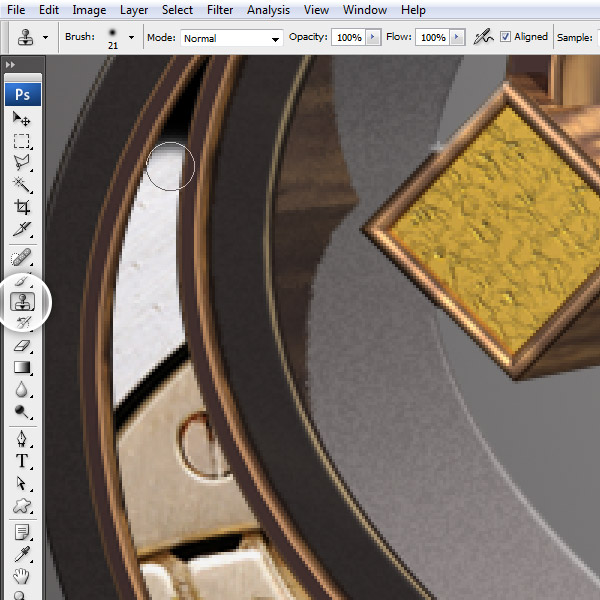Select the Gradient tool
600x600 pixels.
tap(22, 367)
